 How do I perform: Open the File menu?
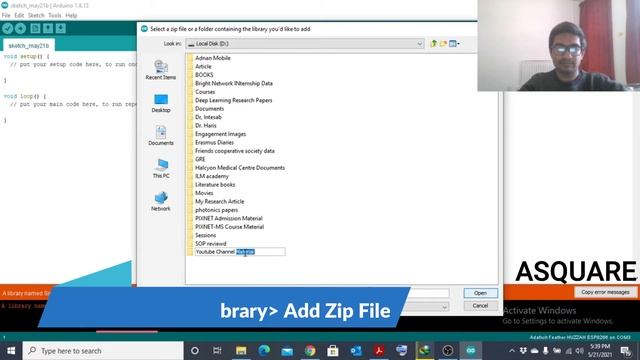click(6, 16)
